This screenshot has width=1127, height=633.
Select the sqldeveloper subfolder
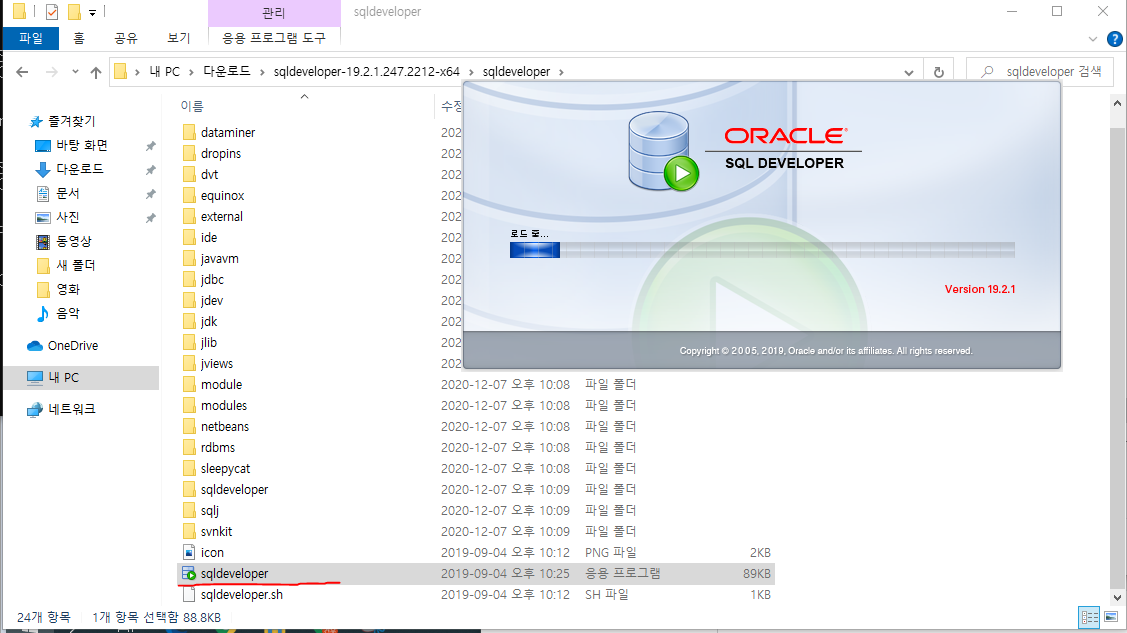234,489
